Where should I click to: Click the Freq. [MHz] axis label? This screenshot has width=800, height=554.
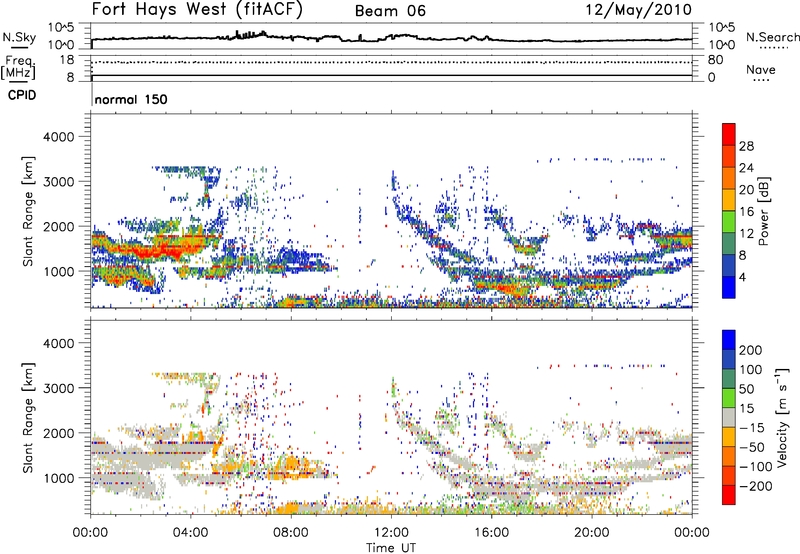tap(18, 67)
